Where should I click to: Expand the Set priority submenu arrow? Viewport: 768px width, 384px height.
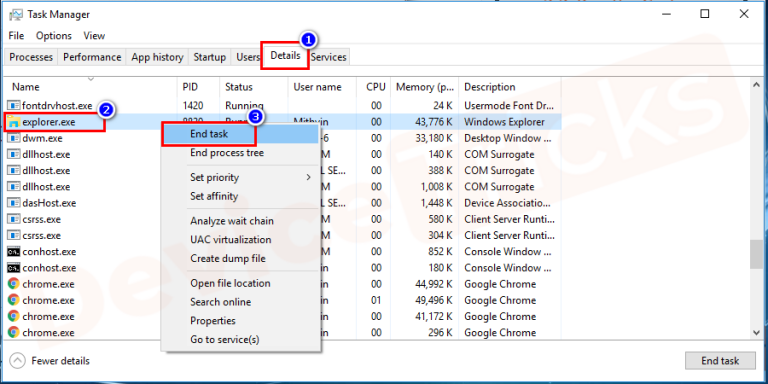tap(309, 177)
